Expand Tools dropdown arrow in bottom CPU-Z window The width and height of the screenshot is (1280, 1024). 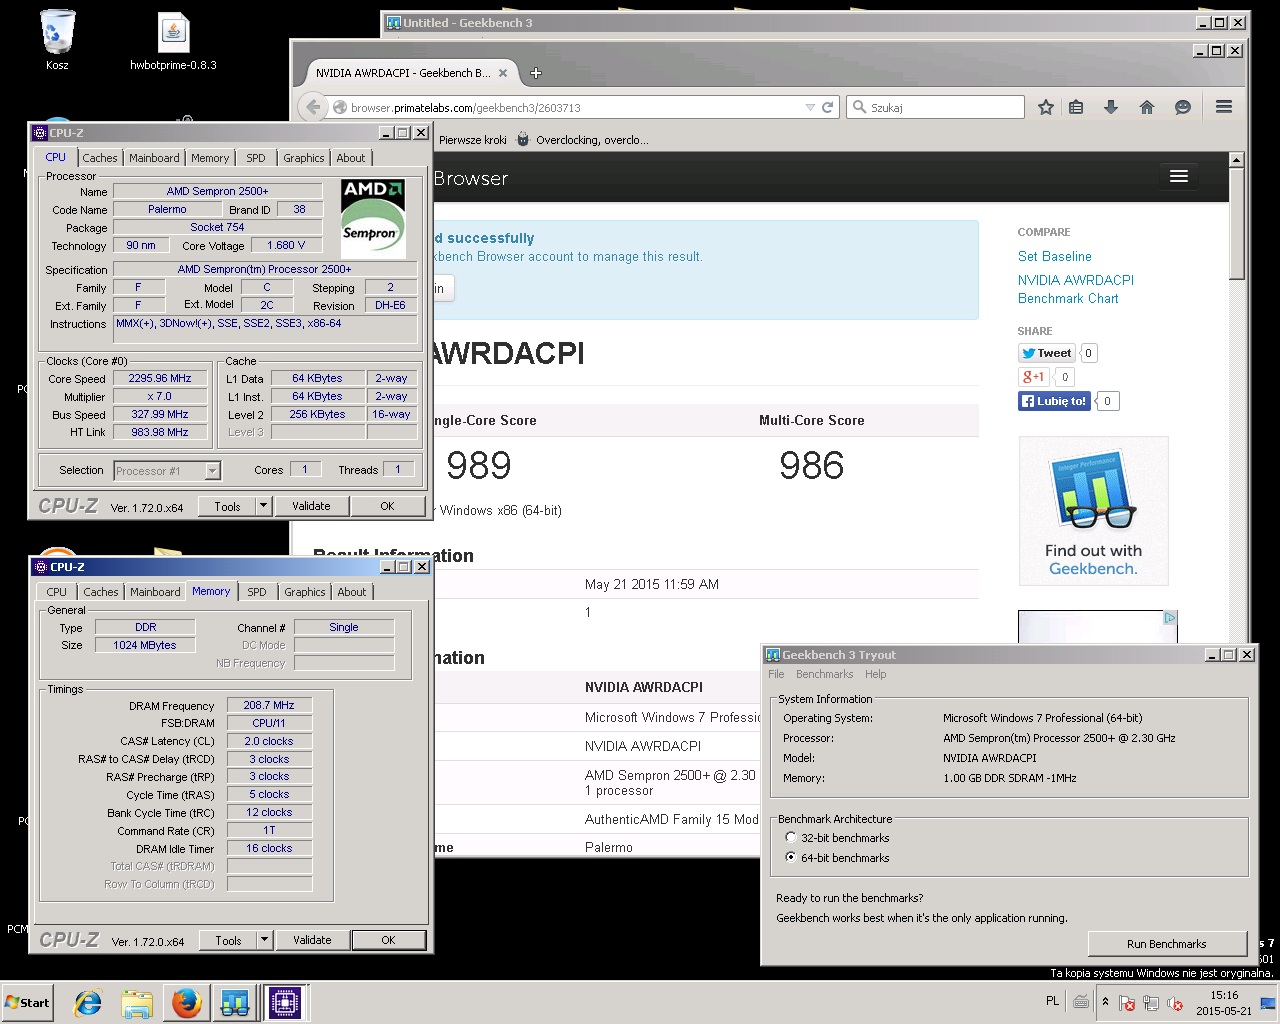point(265,941)
